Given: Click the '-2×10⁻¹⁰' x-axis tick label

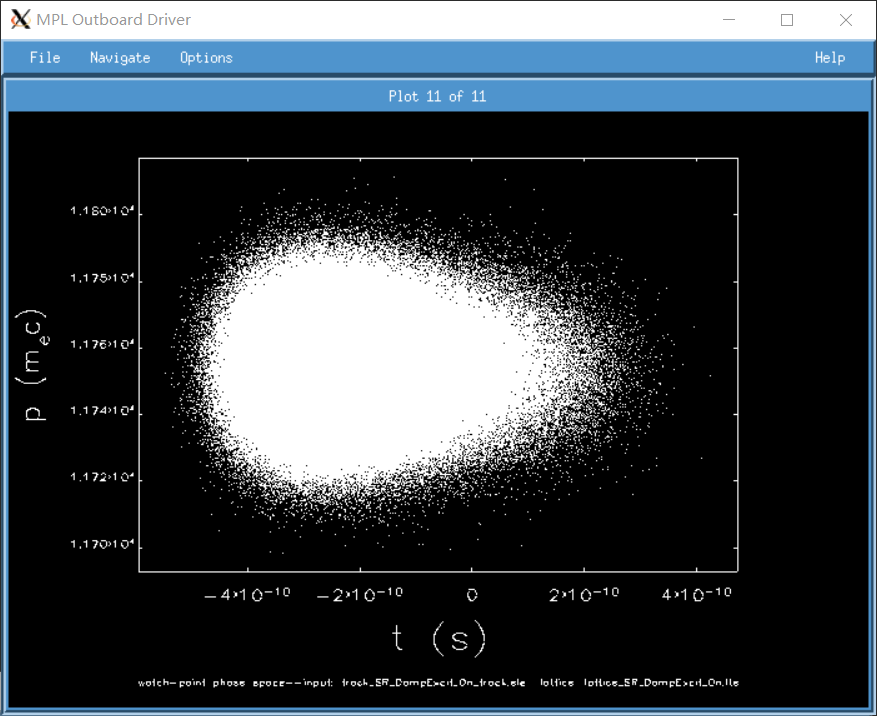Looking at the screenshot, I should 359,594.
